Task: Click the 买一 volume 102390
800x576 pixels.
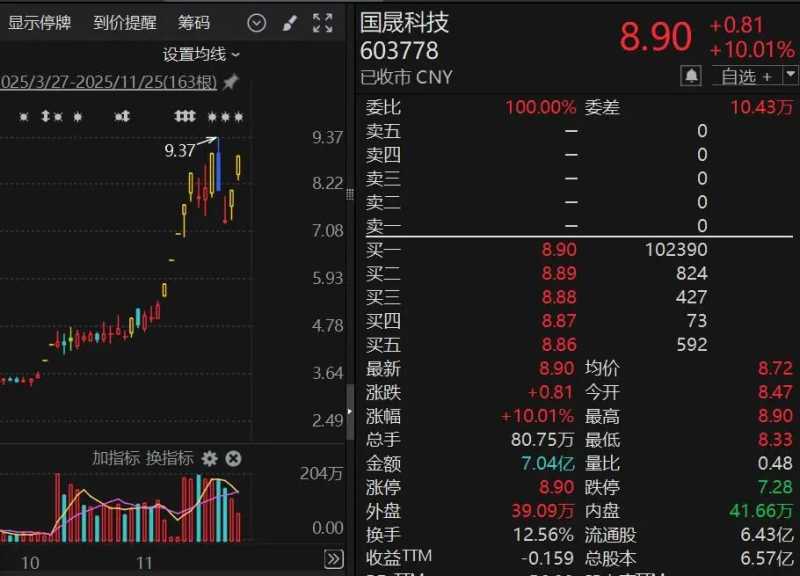Action: click(x=676, y=249)
